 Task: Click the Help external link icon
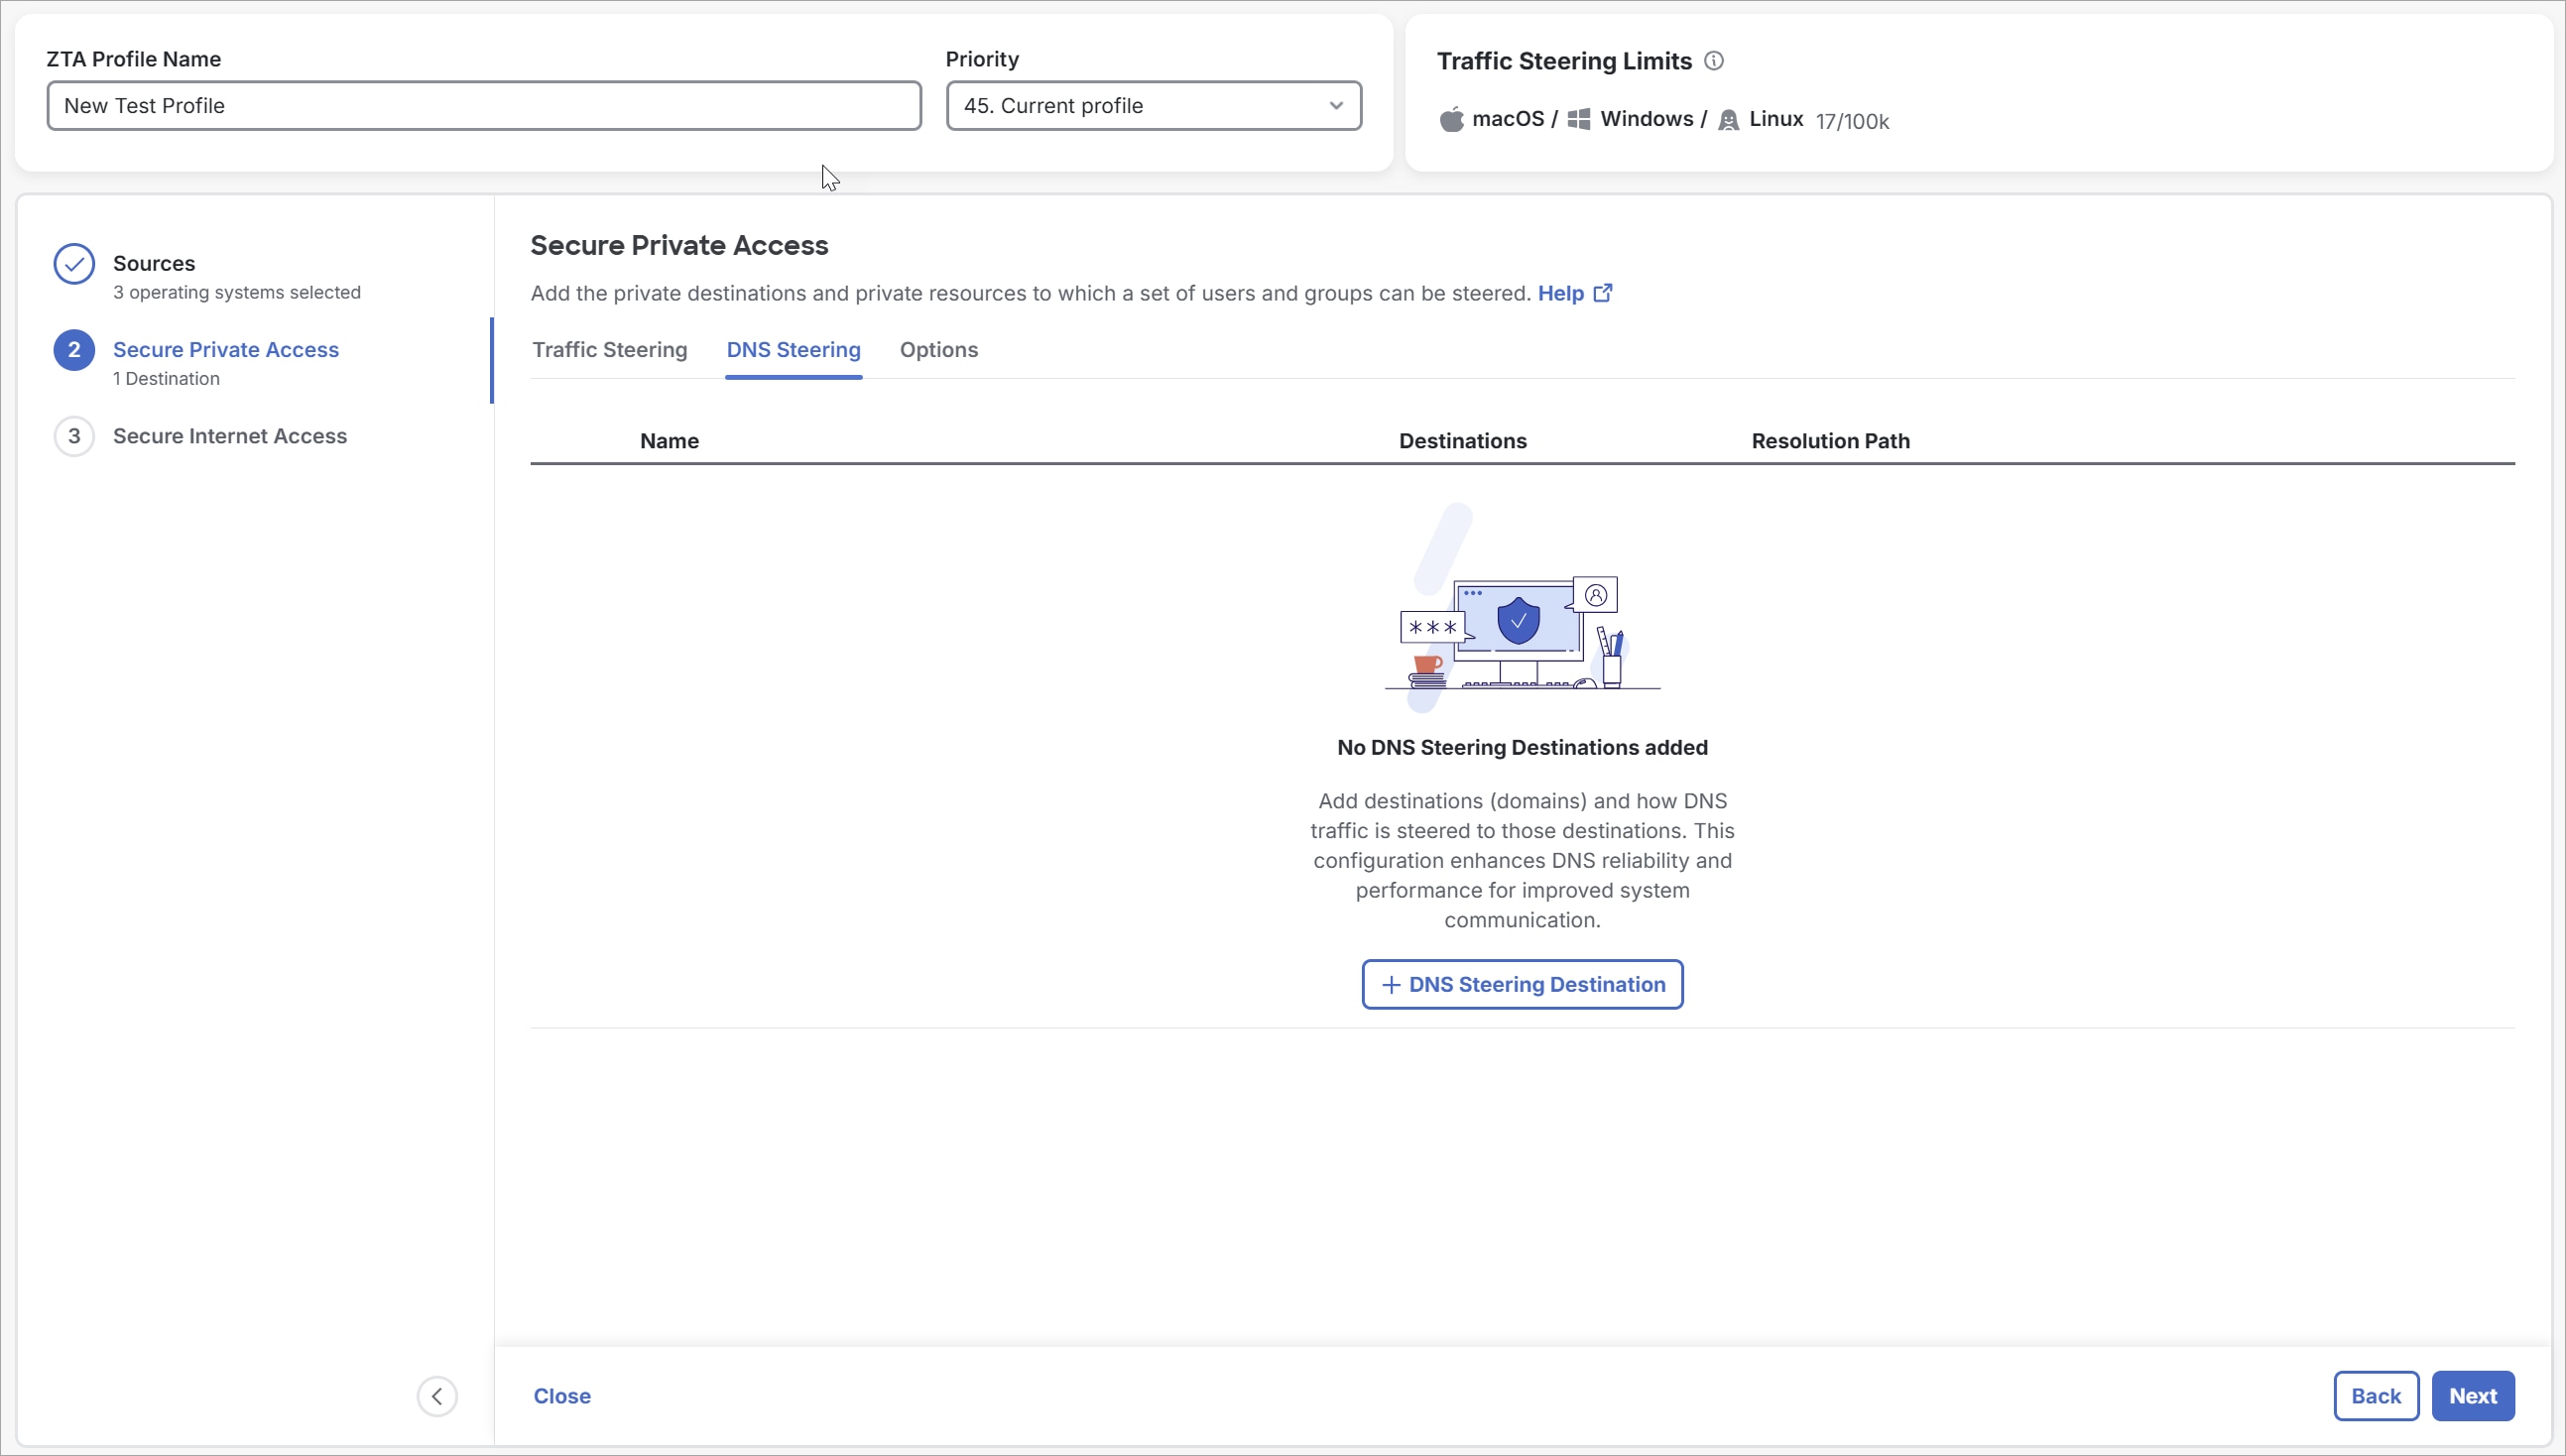pos(1603,293)
